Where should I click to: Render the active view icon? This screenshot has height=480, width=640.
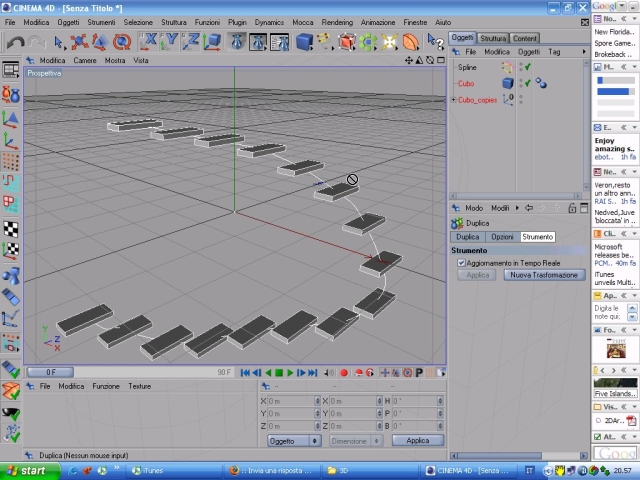pyautogui.click(x=237, y=42)
